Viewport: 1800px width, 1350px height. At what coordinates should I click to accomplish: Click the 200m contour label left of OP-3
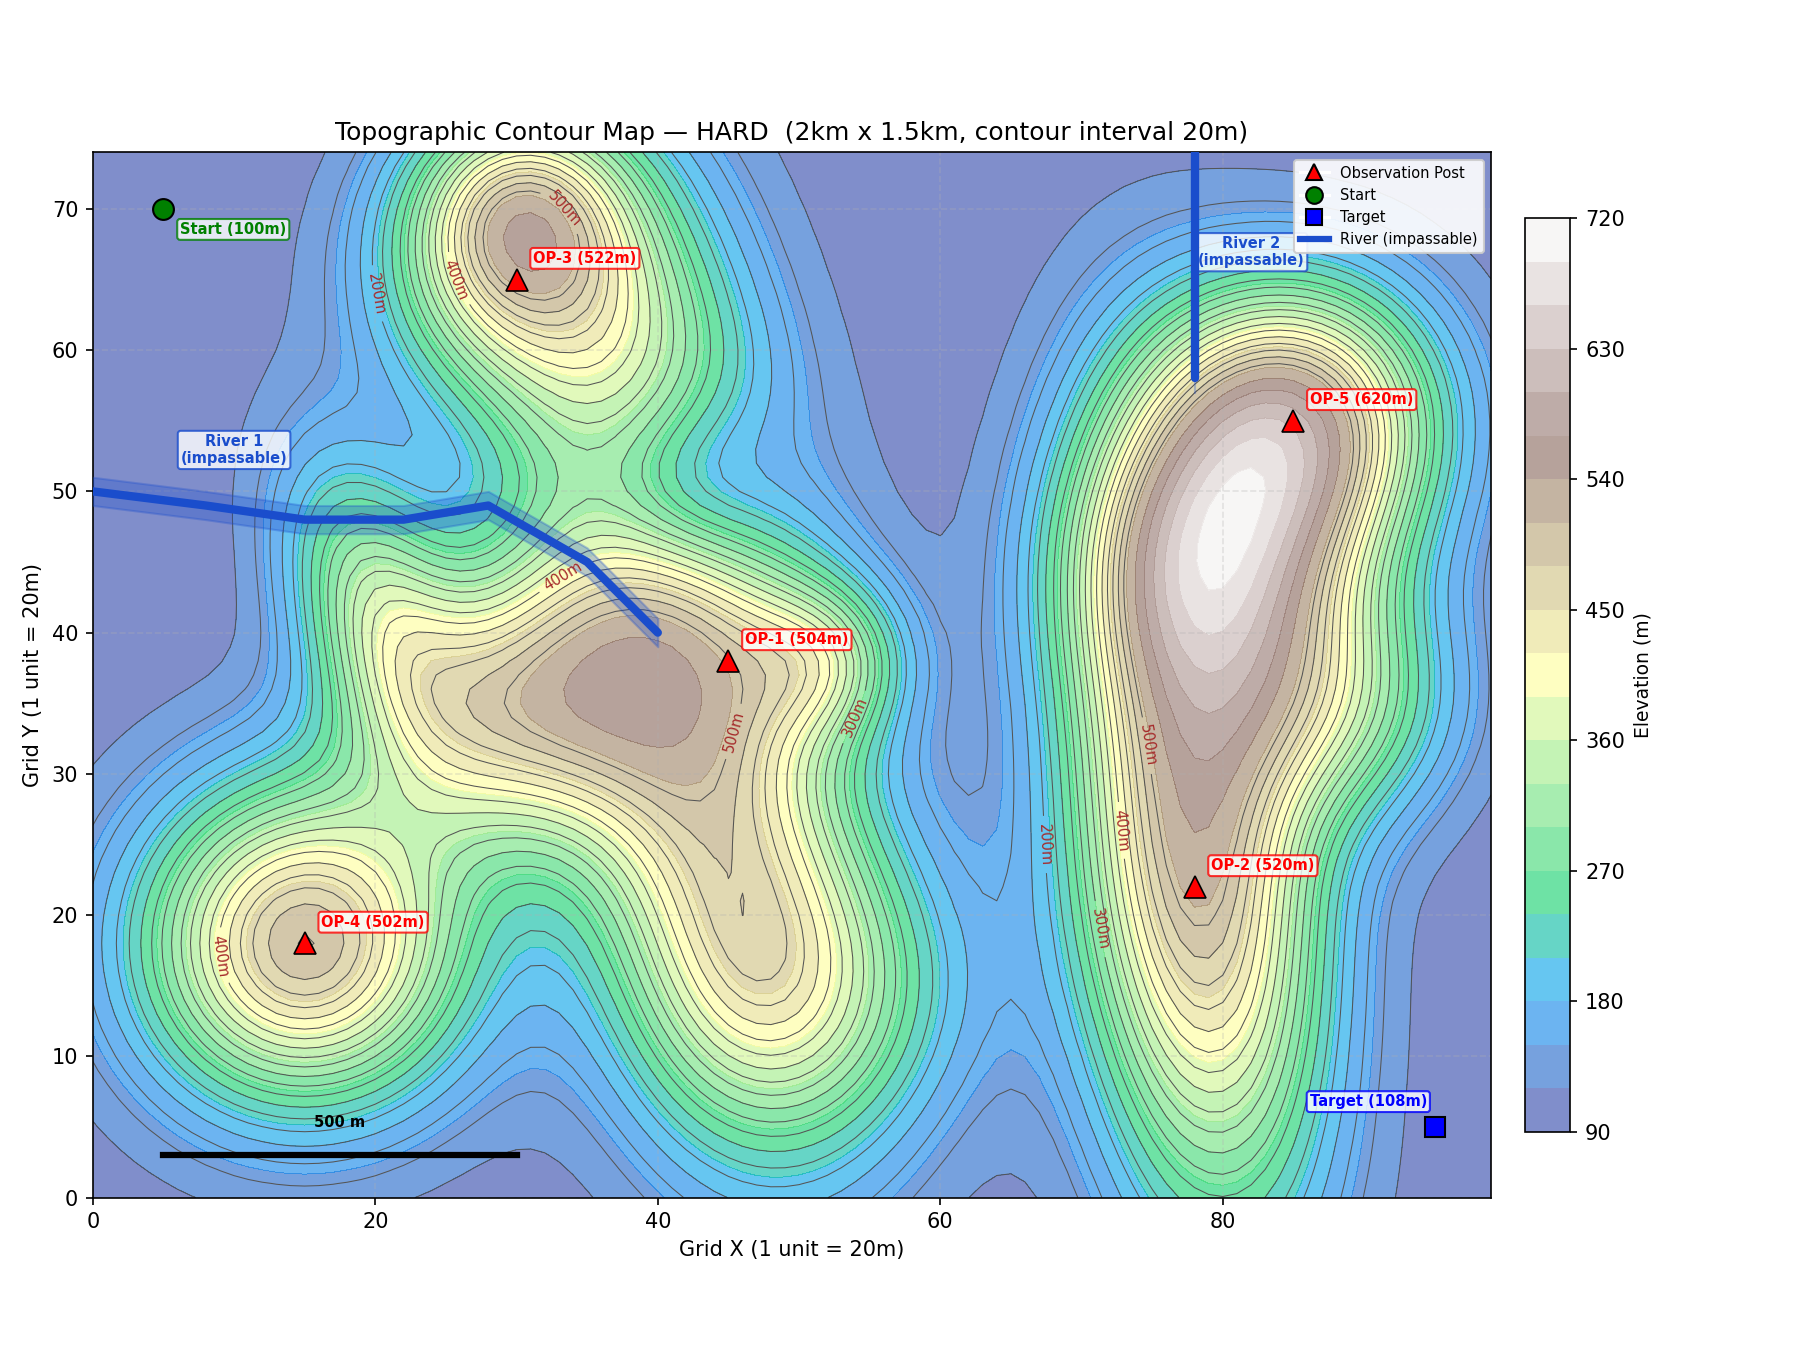coord(377,293)
